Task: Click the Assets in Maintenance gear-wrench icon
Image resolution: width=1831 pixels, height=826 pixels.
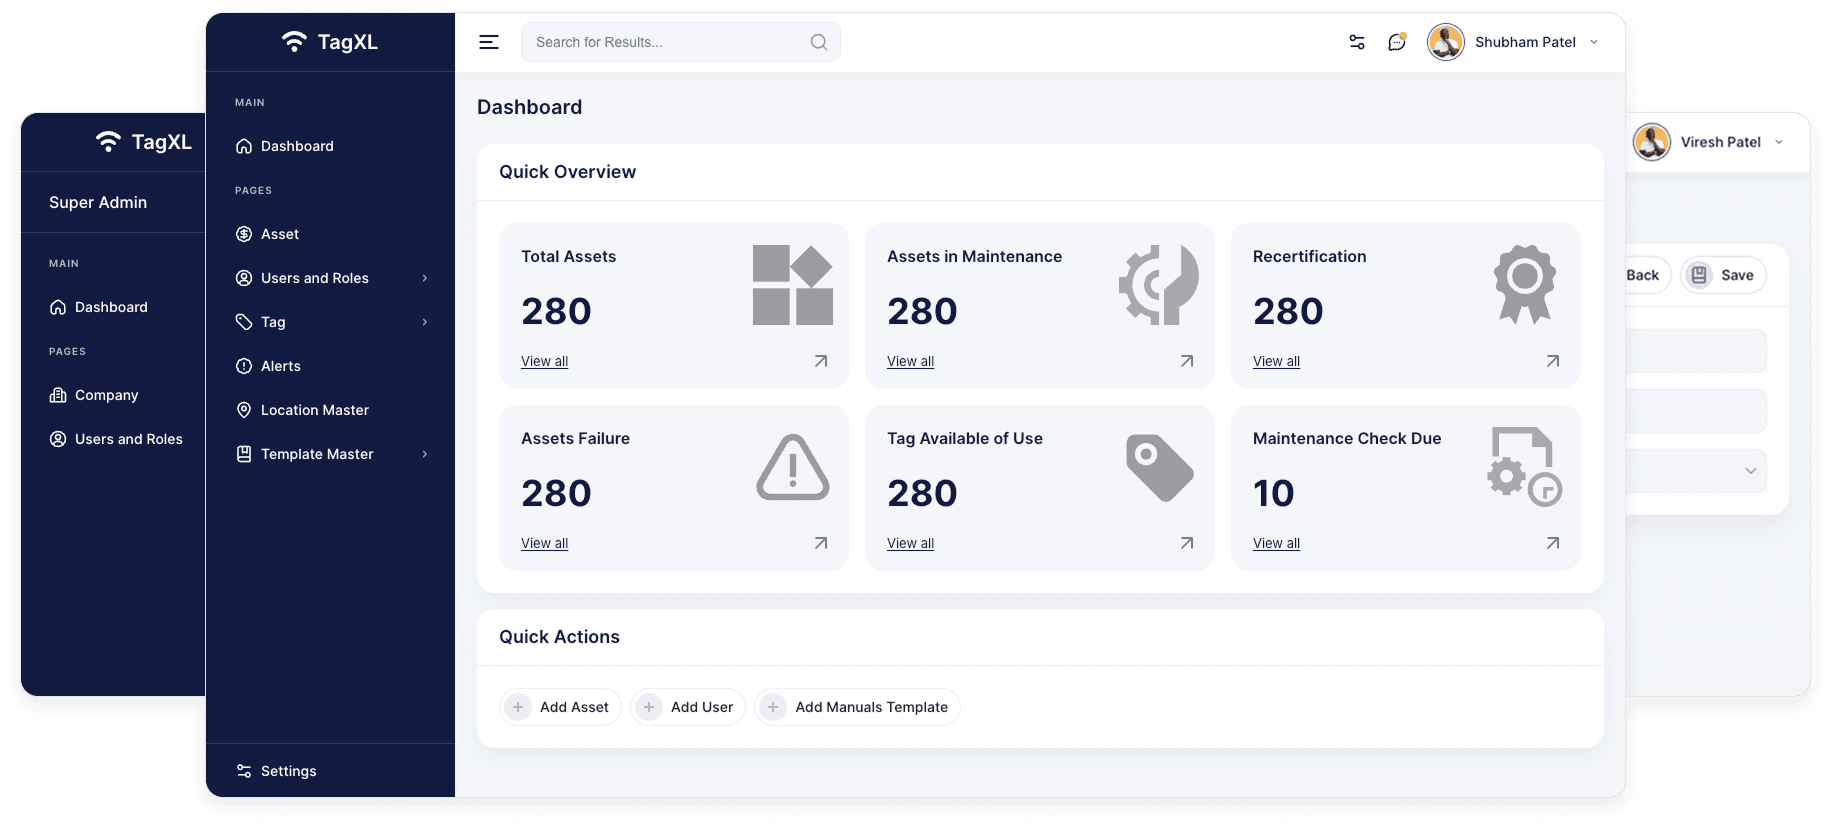Action: click(1158, 285)
